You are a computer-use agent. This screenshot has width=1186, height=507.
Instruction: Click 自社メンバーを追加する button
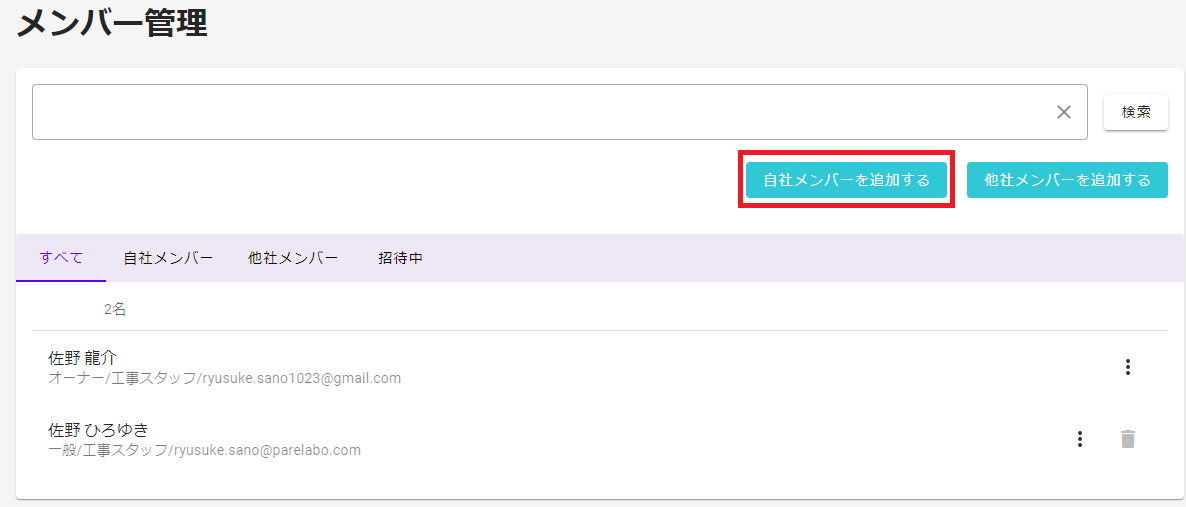coord(846,180)
